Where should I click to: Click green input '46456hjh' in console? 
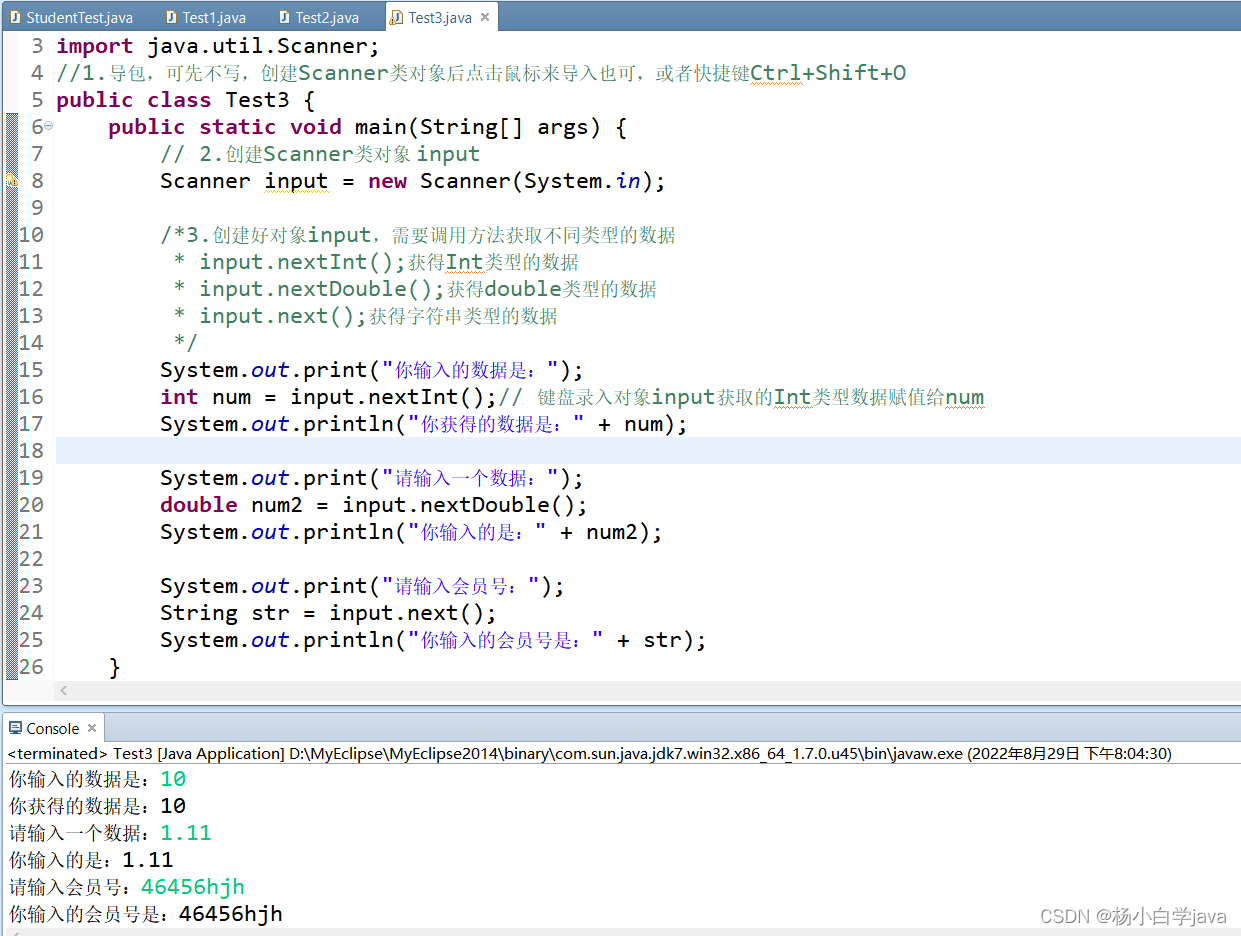(193, 887)
